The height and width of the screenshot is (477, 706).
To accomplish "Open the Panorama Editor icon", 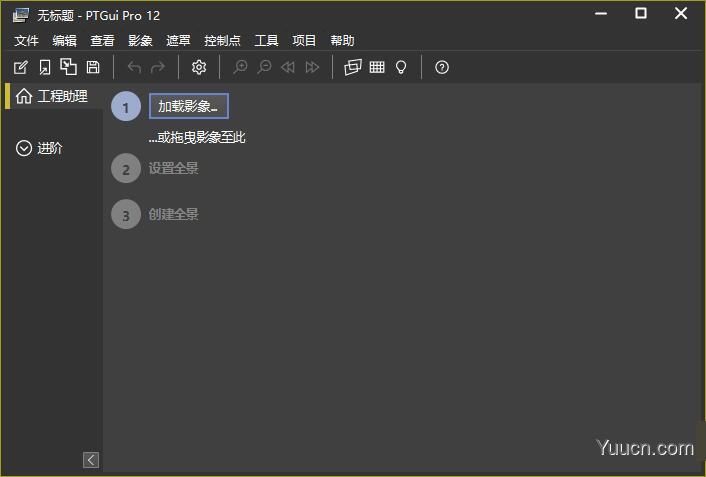I will 353,67.
